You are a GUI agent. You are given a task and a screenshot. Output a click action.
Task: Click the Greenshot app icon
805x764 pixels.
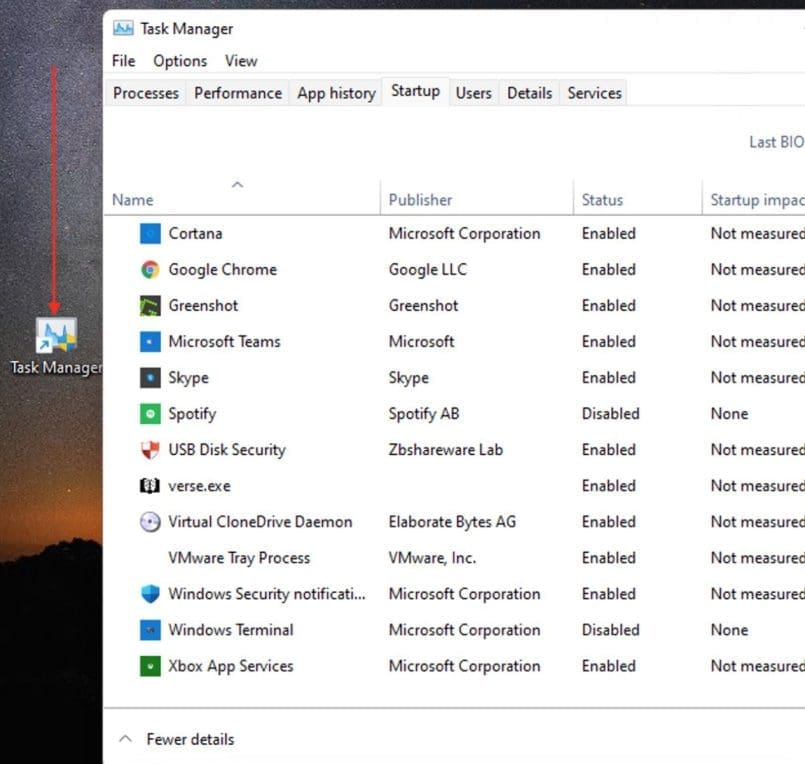(x=150, y=306)
